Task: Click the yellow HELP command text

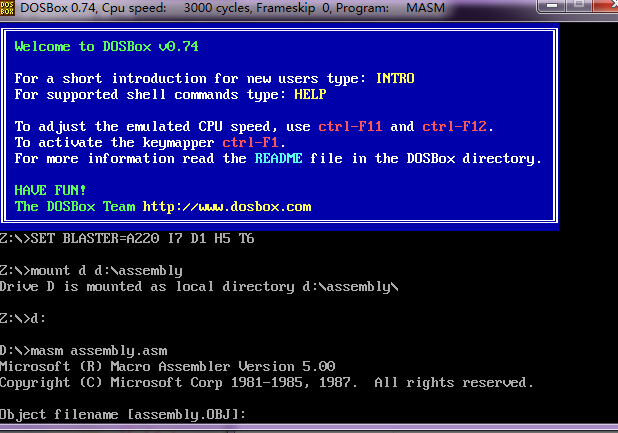Action: pos(310,95)
